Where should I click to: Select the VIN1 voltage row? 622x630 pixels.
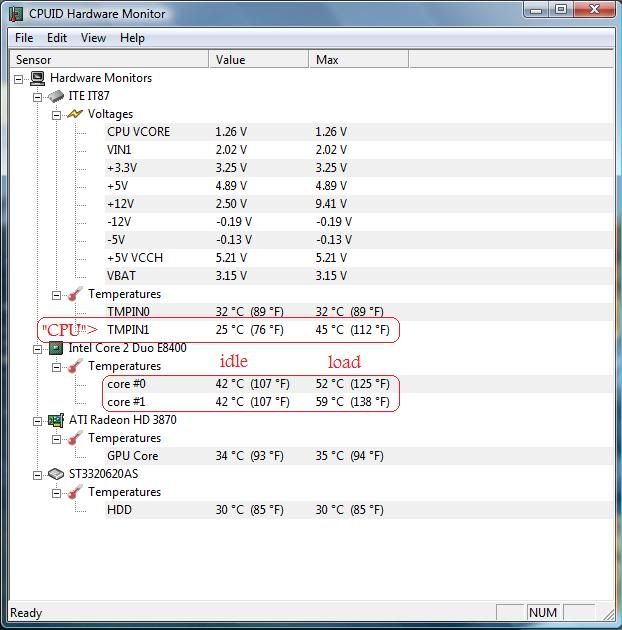point(359,150)
